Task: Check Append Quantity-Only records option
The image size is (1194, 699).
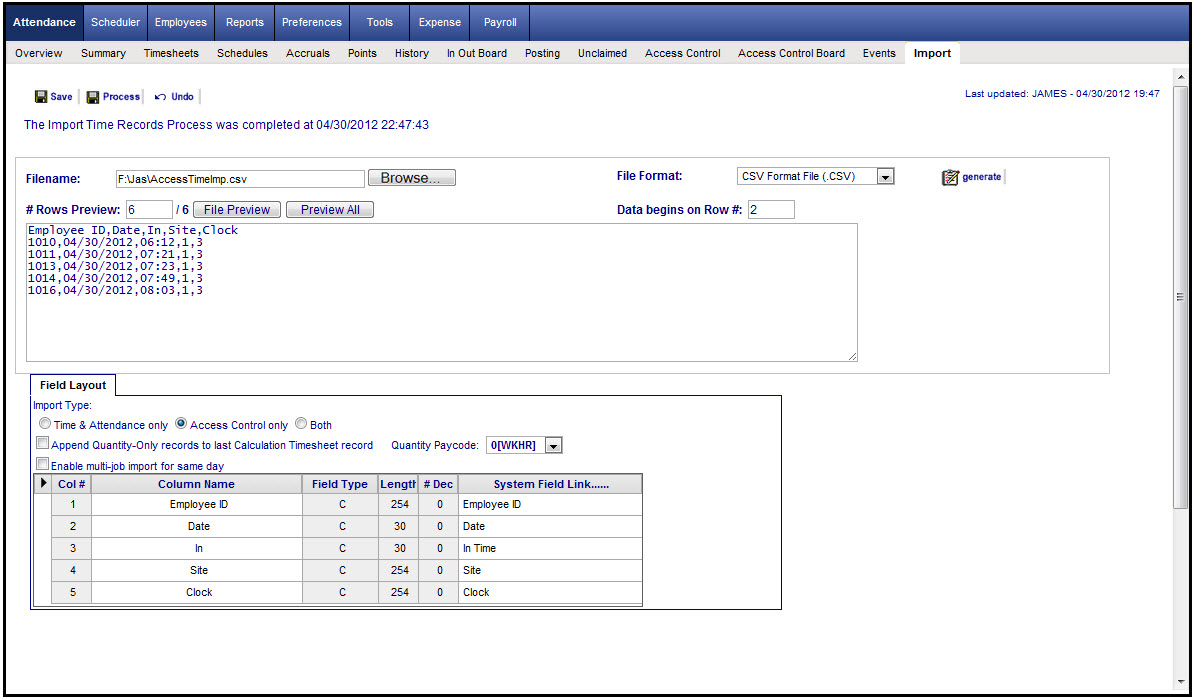Action: 42,442
